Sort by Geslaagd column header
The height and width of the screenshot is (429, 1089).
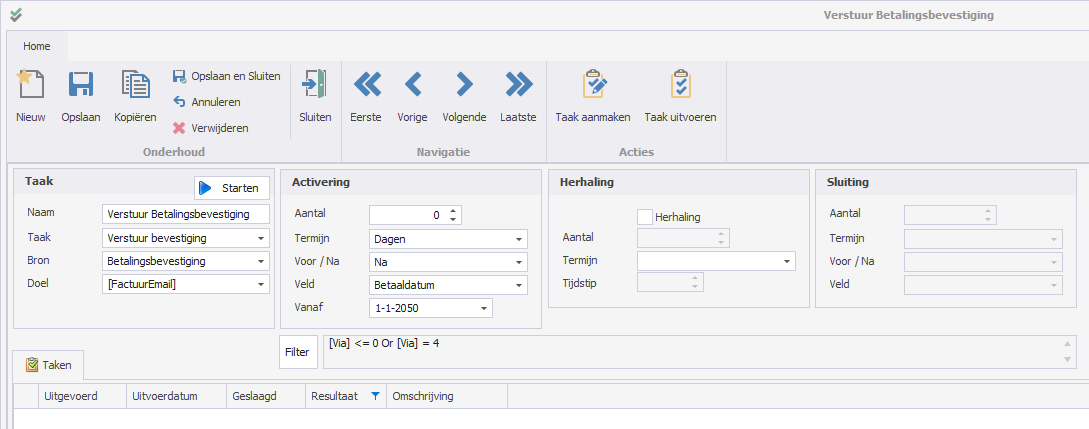click(x=266, y=396)
